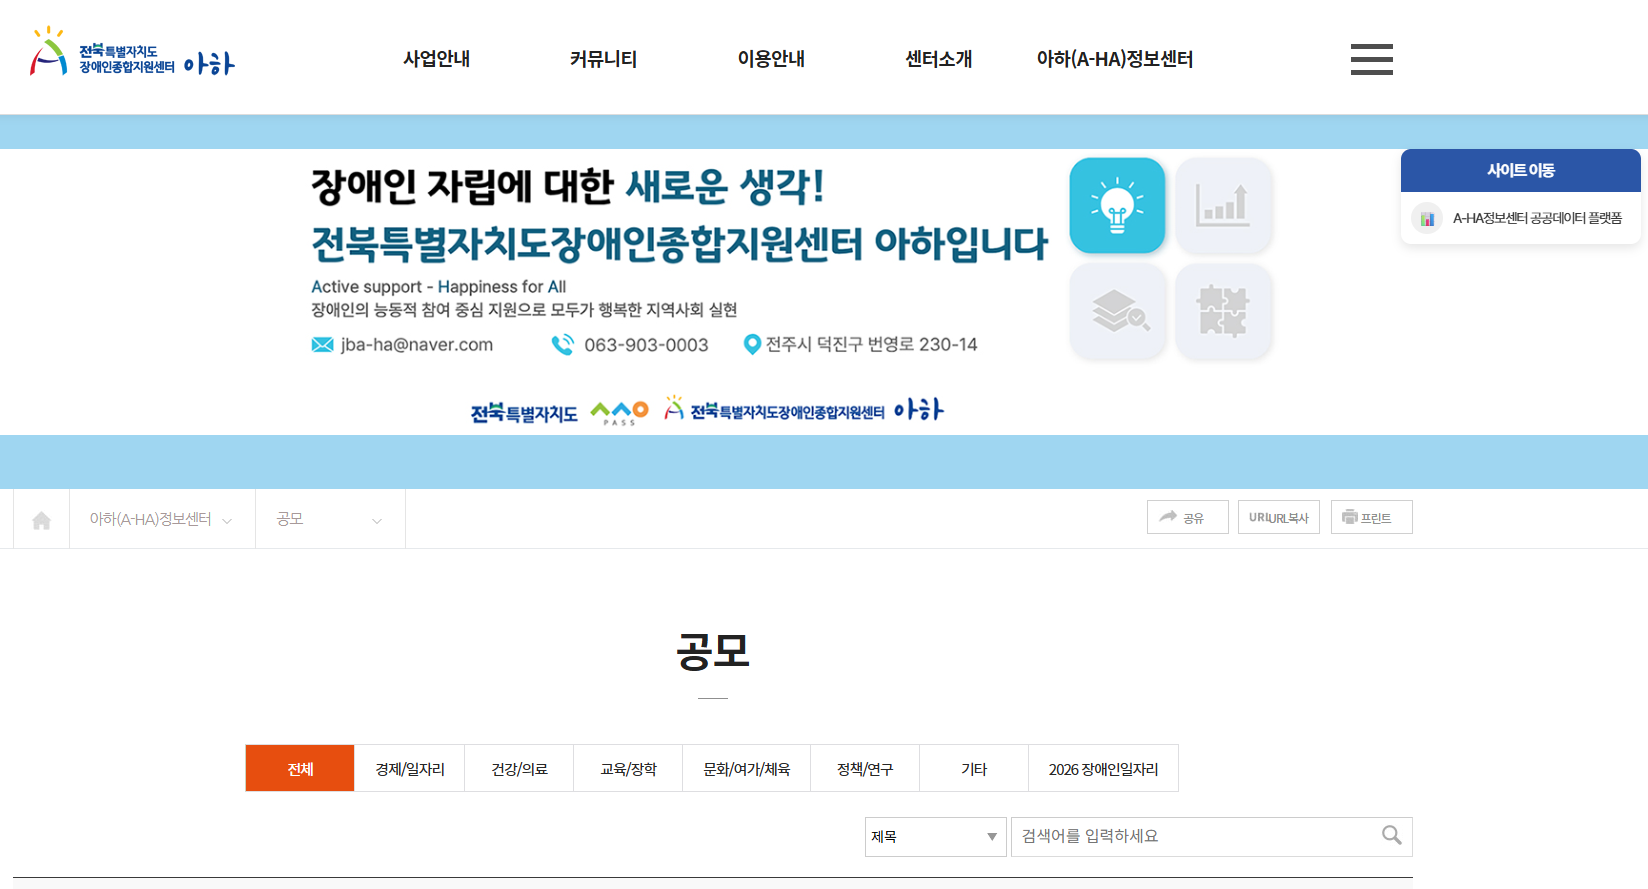Open the 아하(A-HA)정보센터 menu
The image size is (1648, 889).
(x=1115, y=59)
